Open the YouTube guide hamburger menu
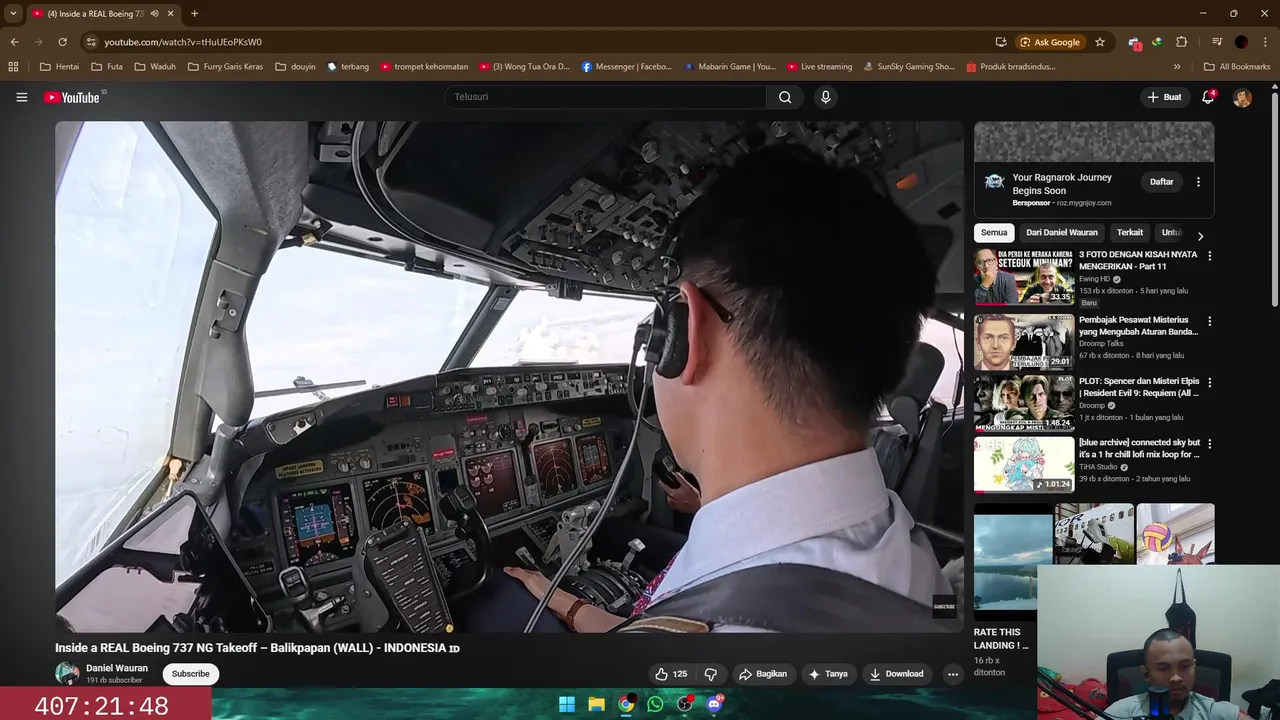The width and height of the screenshot is (1280, 720). pyautogui.click(x=21, y=97)
